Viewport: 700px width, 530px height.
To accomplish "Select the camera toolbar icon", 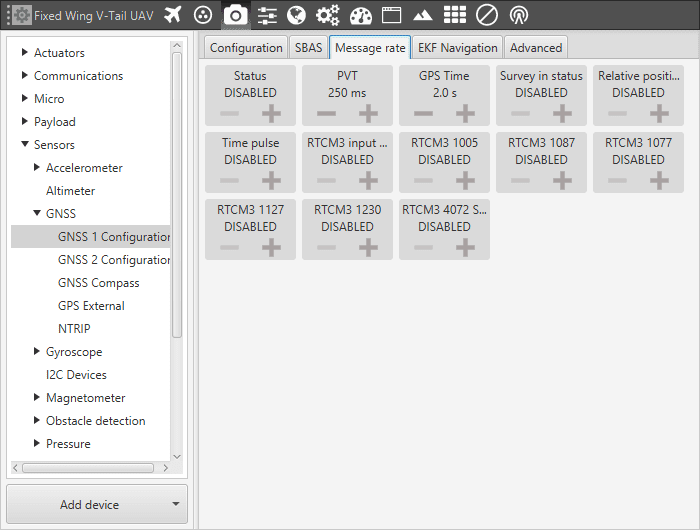I will (x=235, y=16).
